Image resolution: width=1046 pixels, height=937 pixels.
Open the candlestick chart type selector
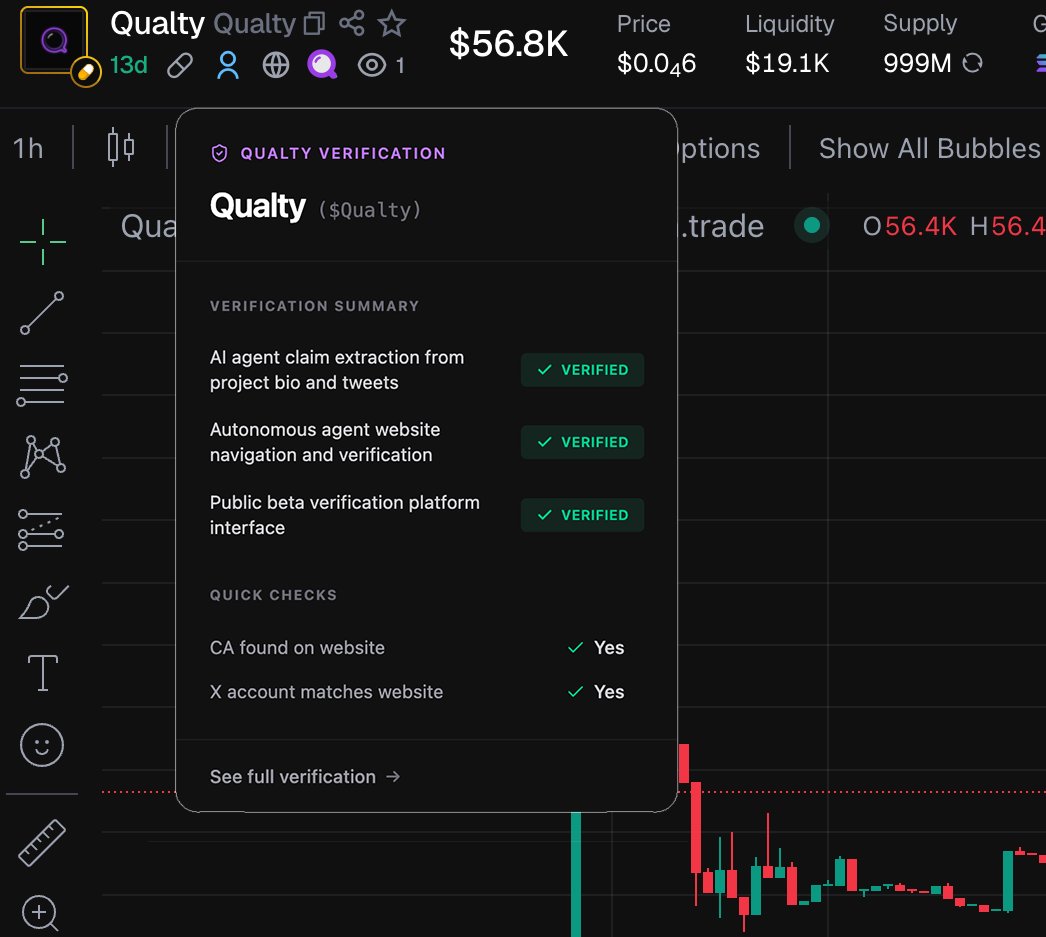[119, 146]
